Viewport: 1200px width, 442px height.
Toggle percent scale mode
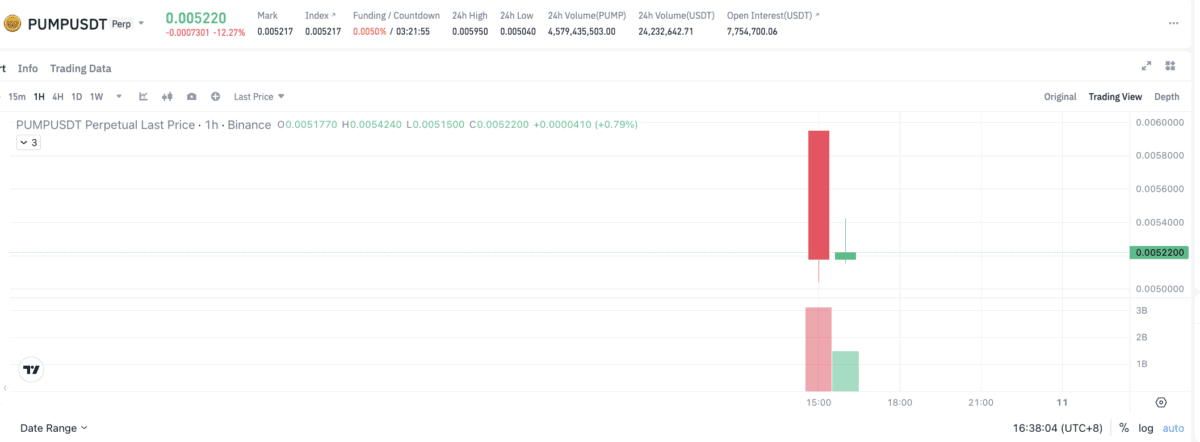(x=1124, y=428)
